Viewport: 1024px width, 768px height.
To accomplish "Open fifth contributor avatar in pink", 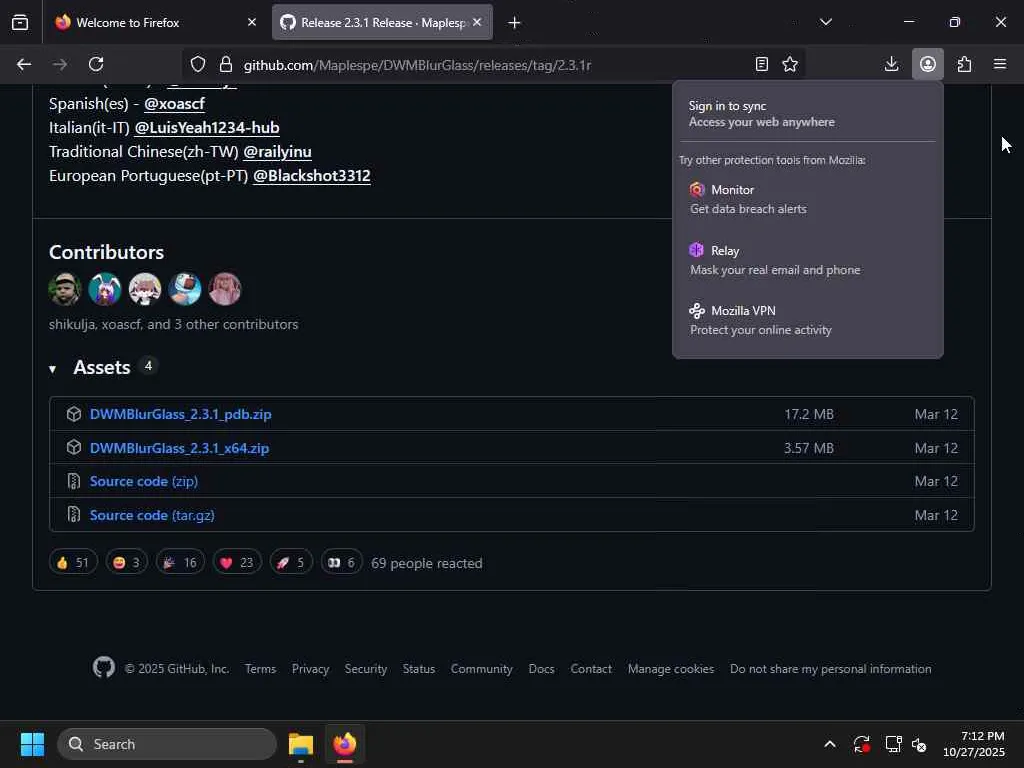I will [225, 289].
